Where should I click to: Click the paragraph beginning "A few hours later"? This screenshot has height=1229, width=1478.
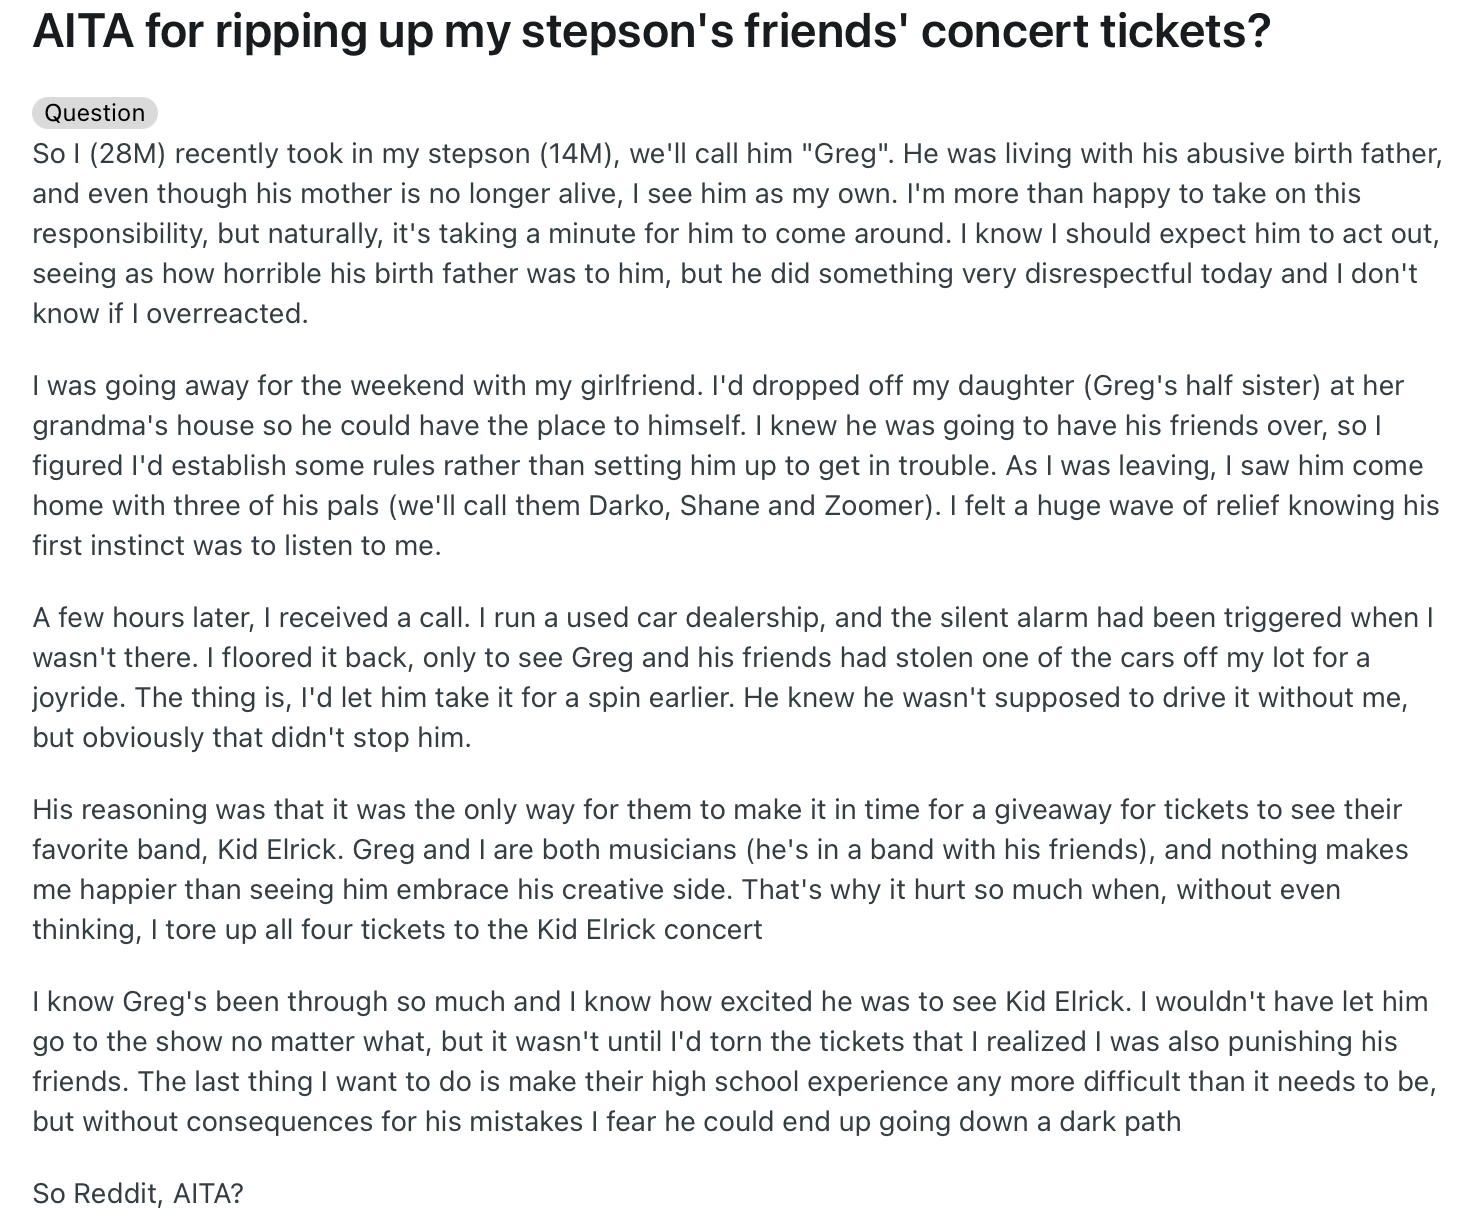[x=733, y=677]
